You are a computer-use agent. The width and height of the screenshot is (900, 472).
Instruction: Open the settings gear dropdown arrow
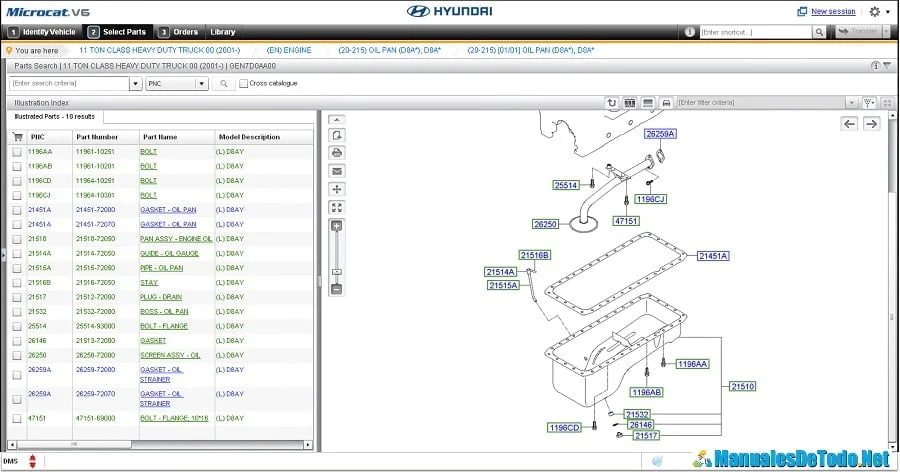click(x=887, y=11)
